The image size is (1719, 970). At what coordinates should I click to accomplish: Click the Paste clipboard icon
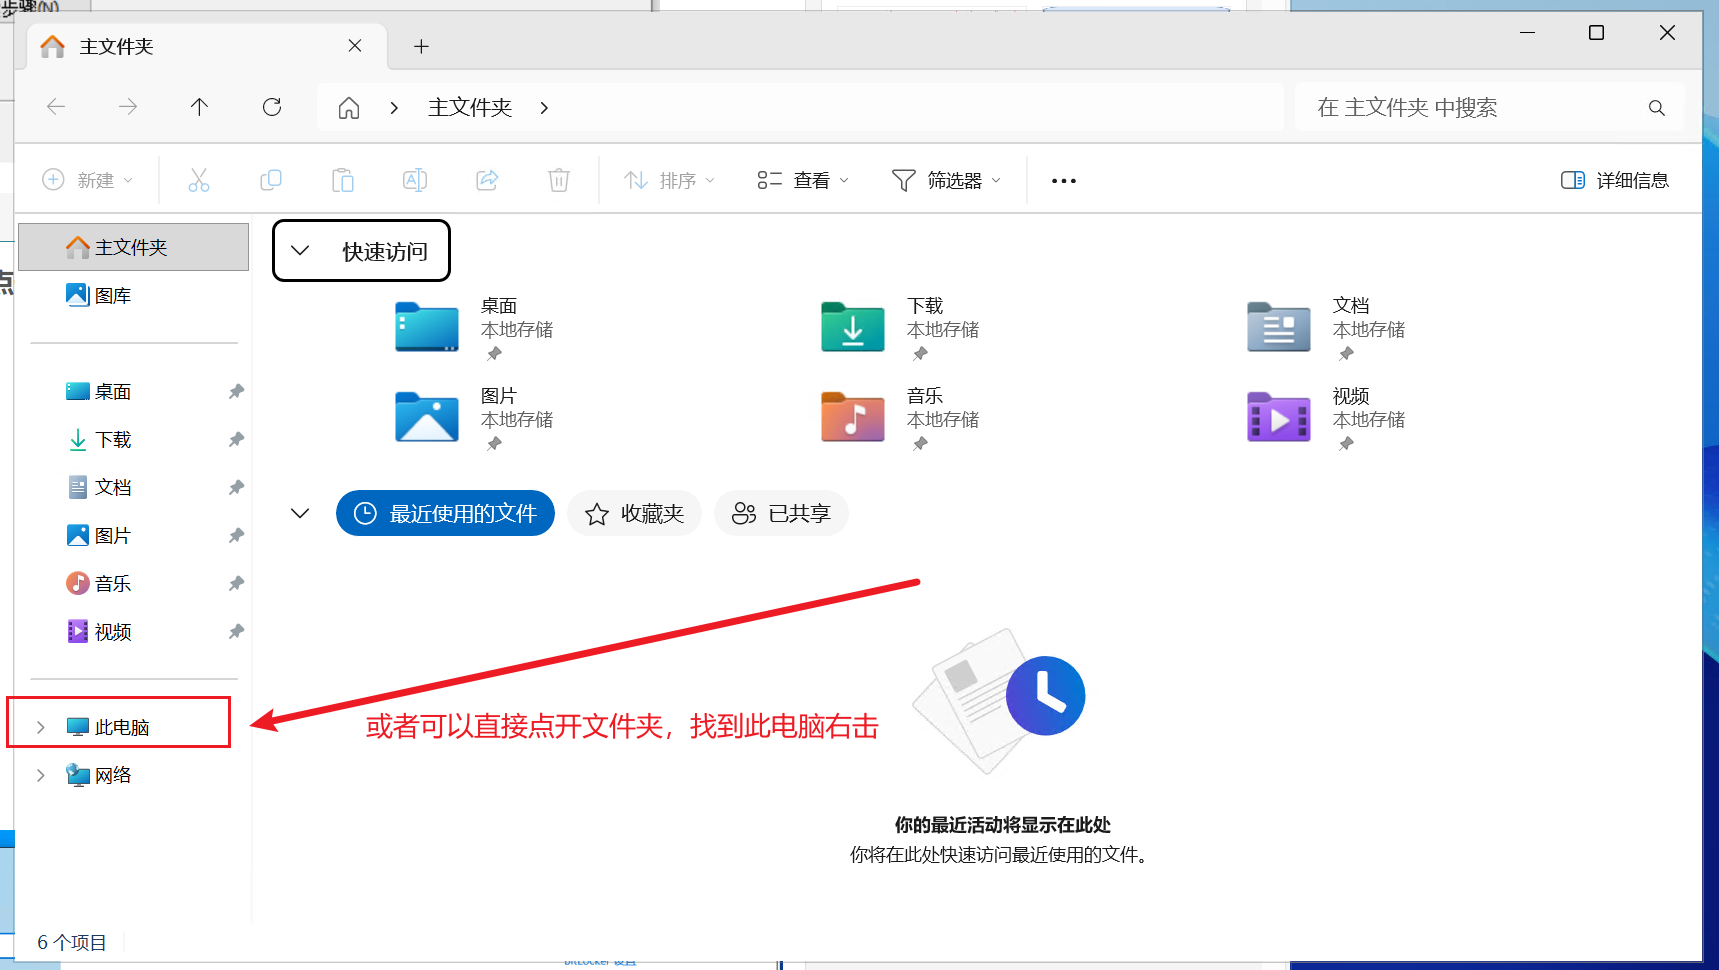click(343, 180)
